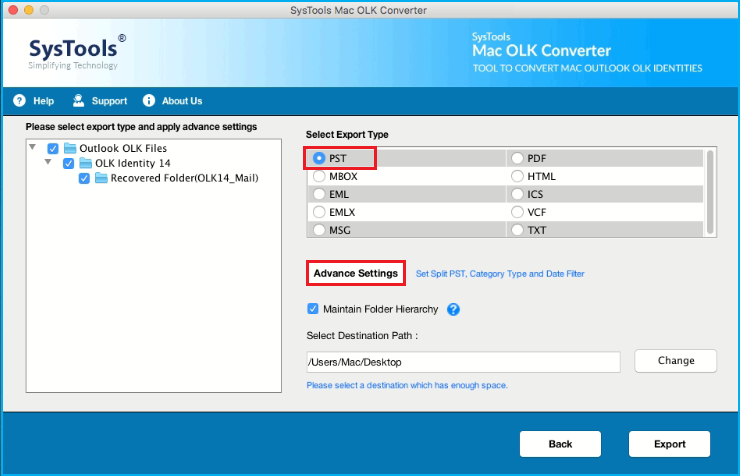Toggle the Maintain Folder Hierarchy checkbox

pos(312,309)
